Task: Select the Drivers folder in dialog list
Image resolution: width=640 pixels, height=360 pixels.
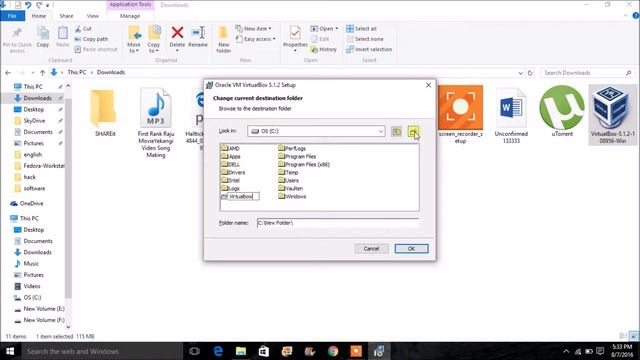Action: [233, 172]
